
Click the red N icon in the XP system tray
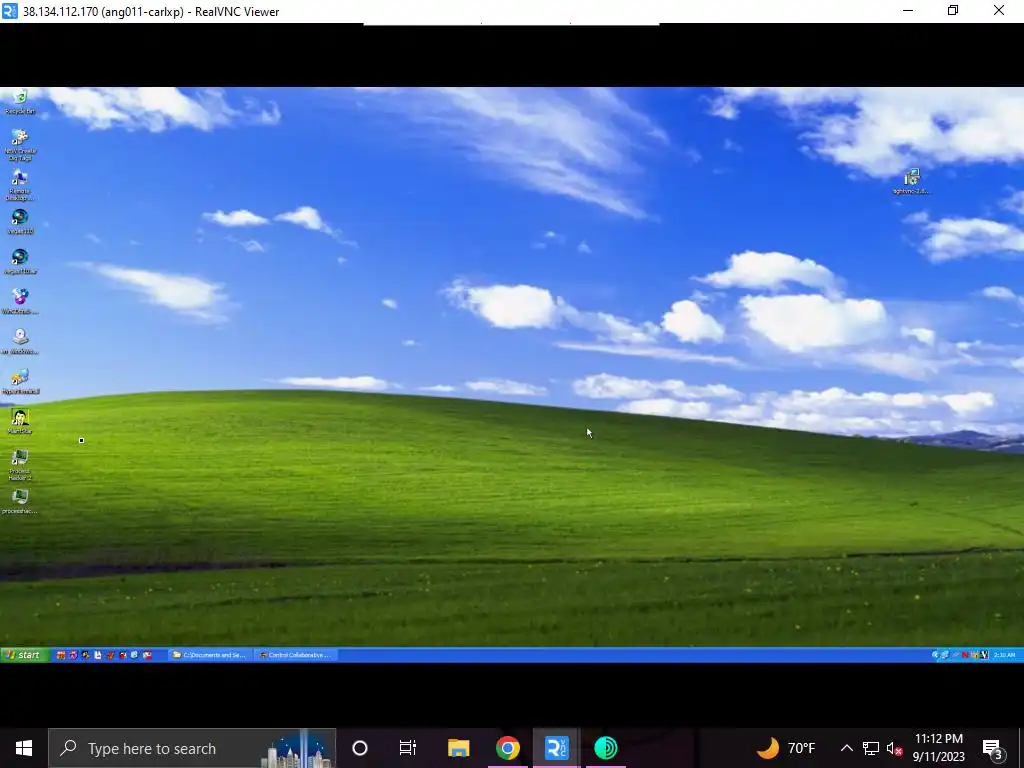pyautogui.click(x=966, y=655)
